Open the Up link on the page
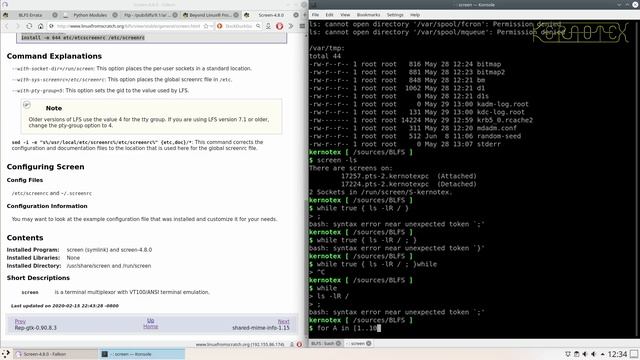Image resolution: width=640 pixels, height=360 pixels. point(151,320)
